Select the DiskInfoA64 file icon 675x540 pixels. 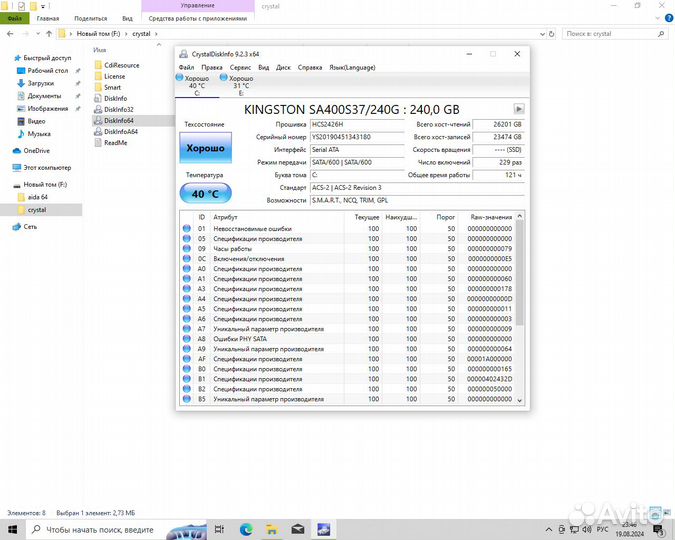coord(97,131)
